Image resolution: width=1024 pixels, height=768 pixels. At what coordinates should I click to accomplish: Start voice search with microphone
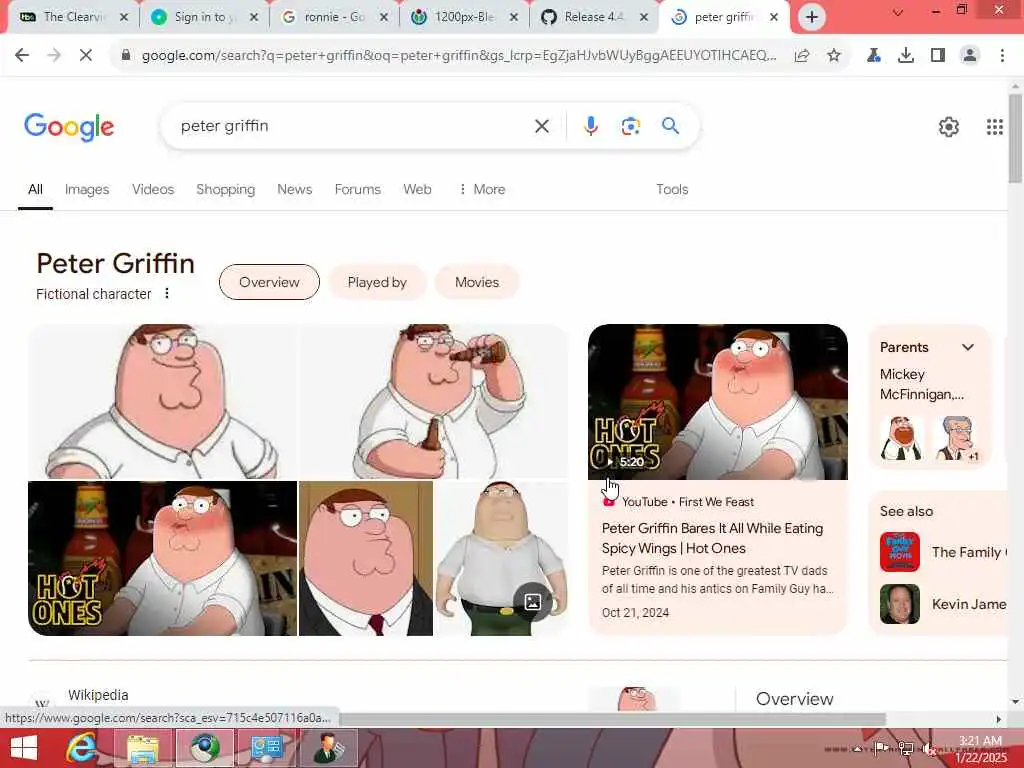coord(590,126)
